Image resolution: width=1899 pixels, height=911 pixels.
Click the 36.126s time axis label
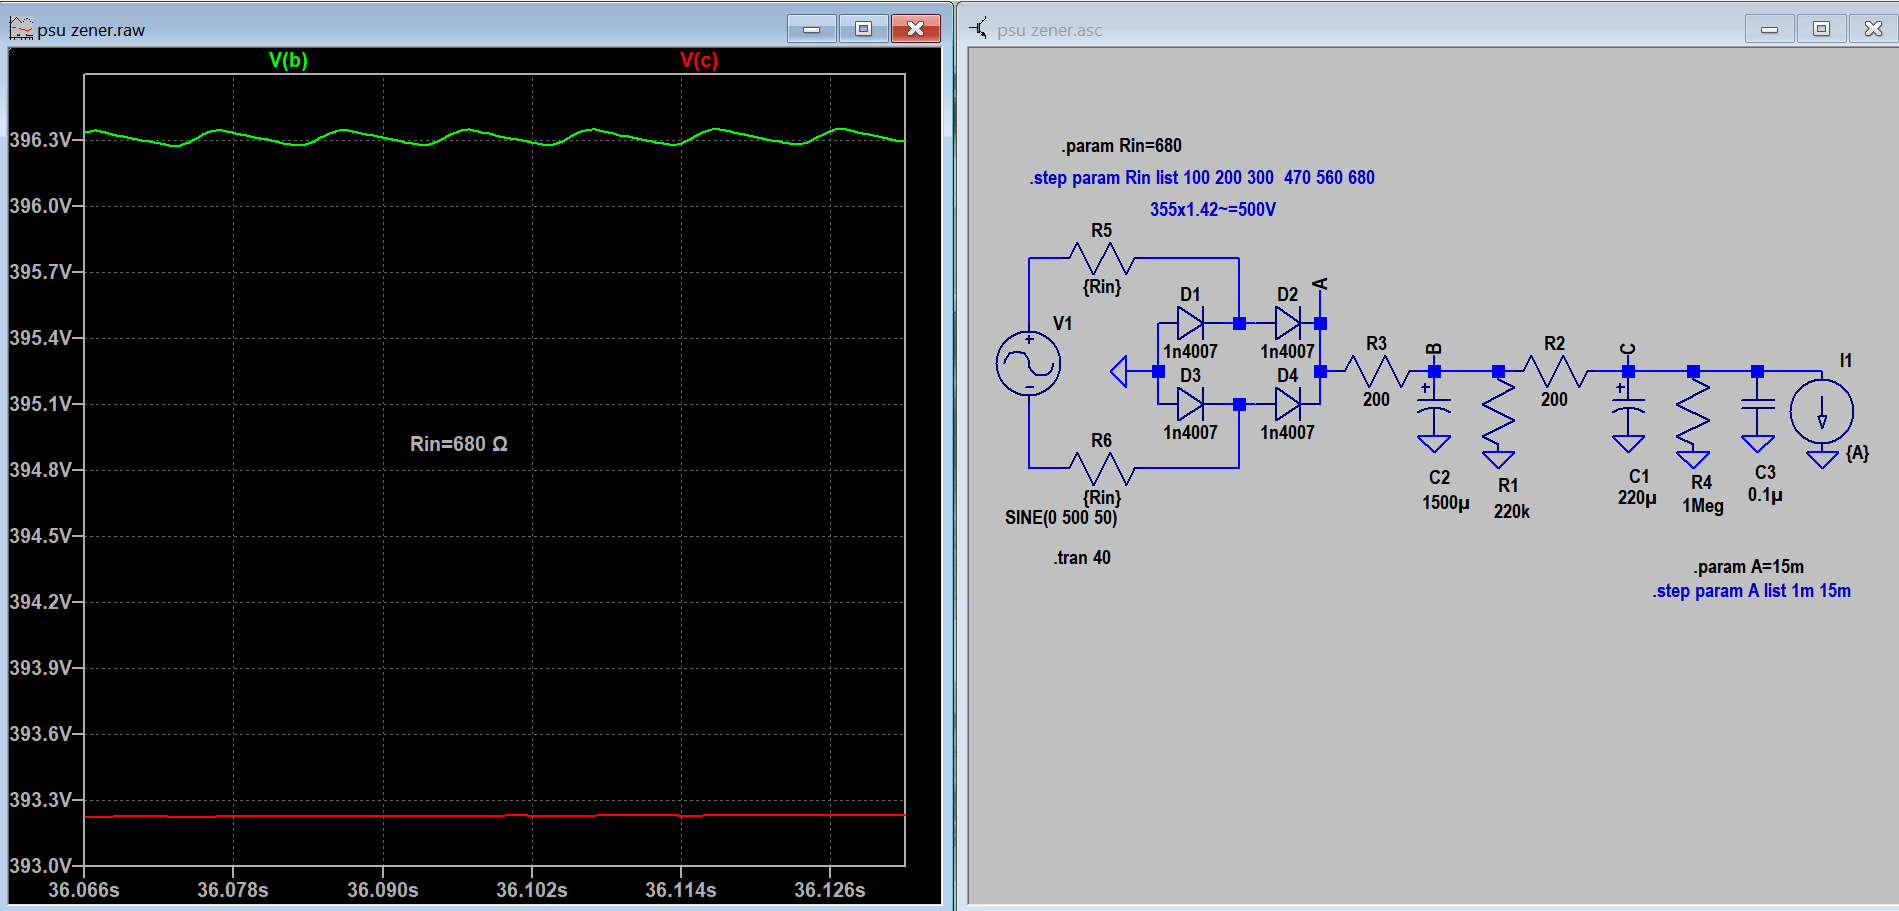point(830,890)
